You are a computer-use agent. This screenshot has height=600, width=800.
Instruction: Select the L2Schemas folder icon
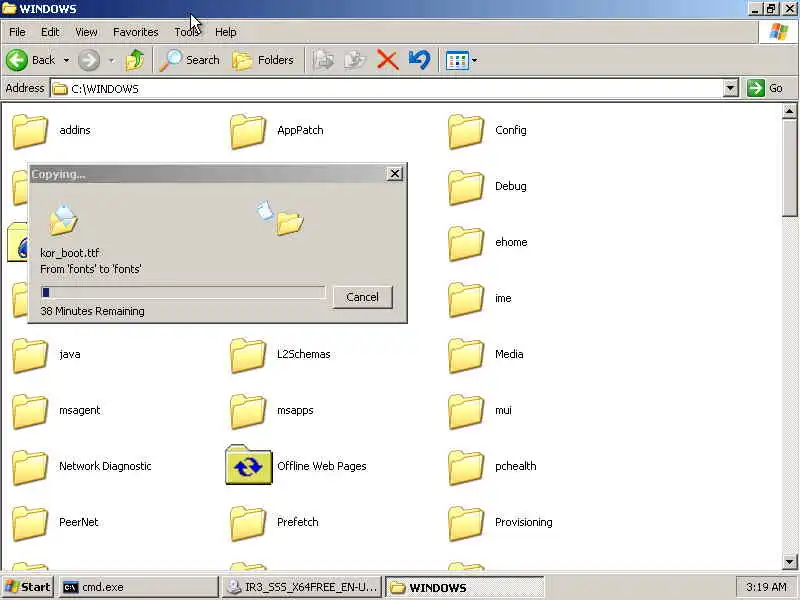247,355
